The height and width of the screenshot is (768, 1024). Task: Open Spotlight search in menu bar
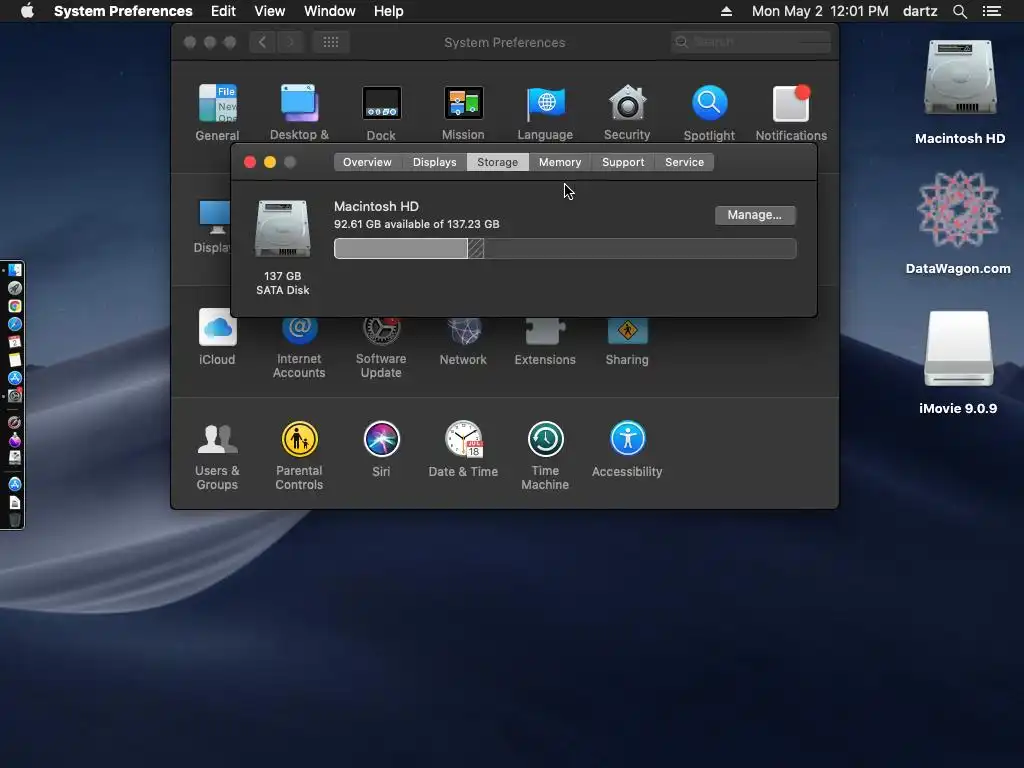click(960, 11)
